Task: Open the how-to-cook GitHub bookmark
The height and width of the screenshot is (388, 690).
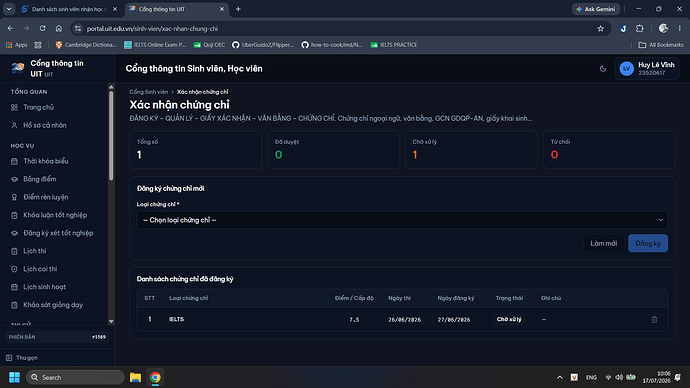Action: [332, 45]
